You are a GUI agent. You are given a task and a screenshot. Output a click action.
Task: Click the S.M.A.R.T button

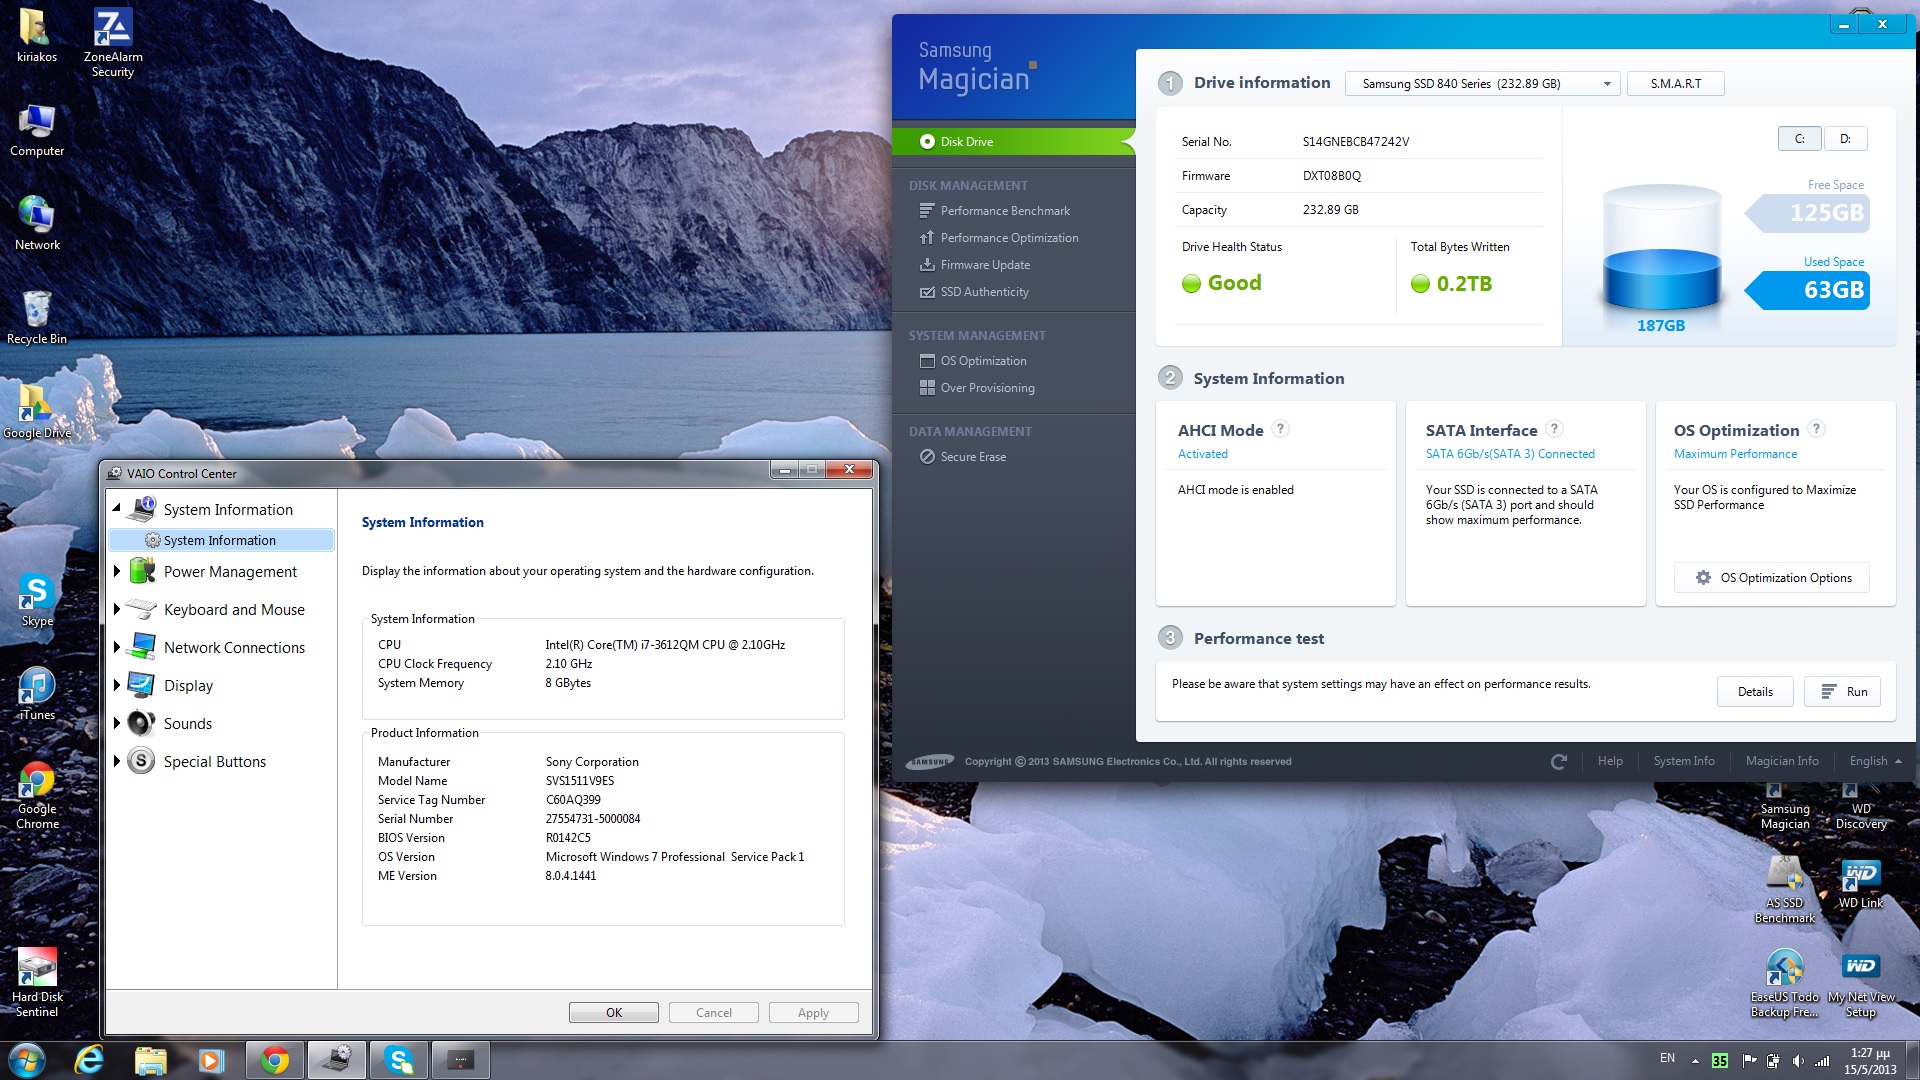click(x=1675, y=84)
